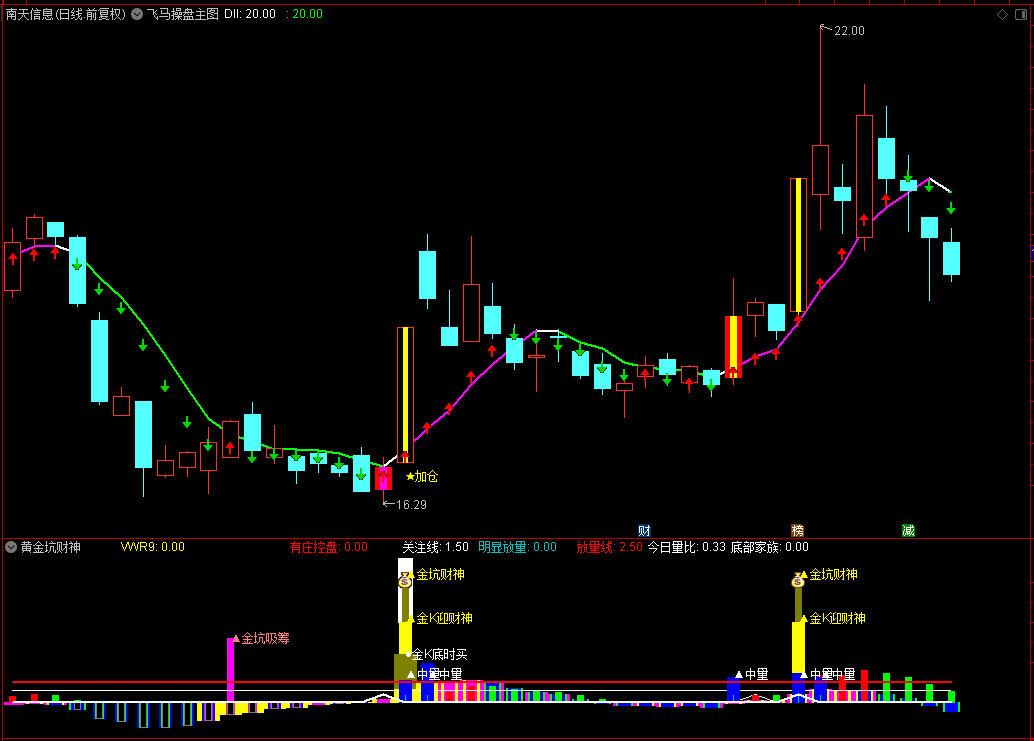The image size is (1034, 741).
Task: Click the WR9: 0.00 readout
Action: tap(153, 547)
